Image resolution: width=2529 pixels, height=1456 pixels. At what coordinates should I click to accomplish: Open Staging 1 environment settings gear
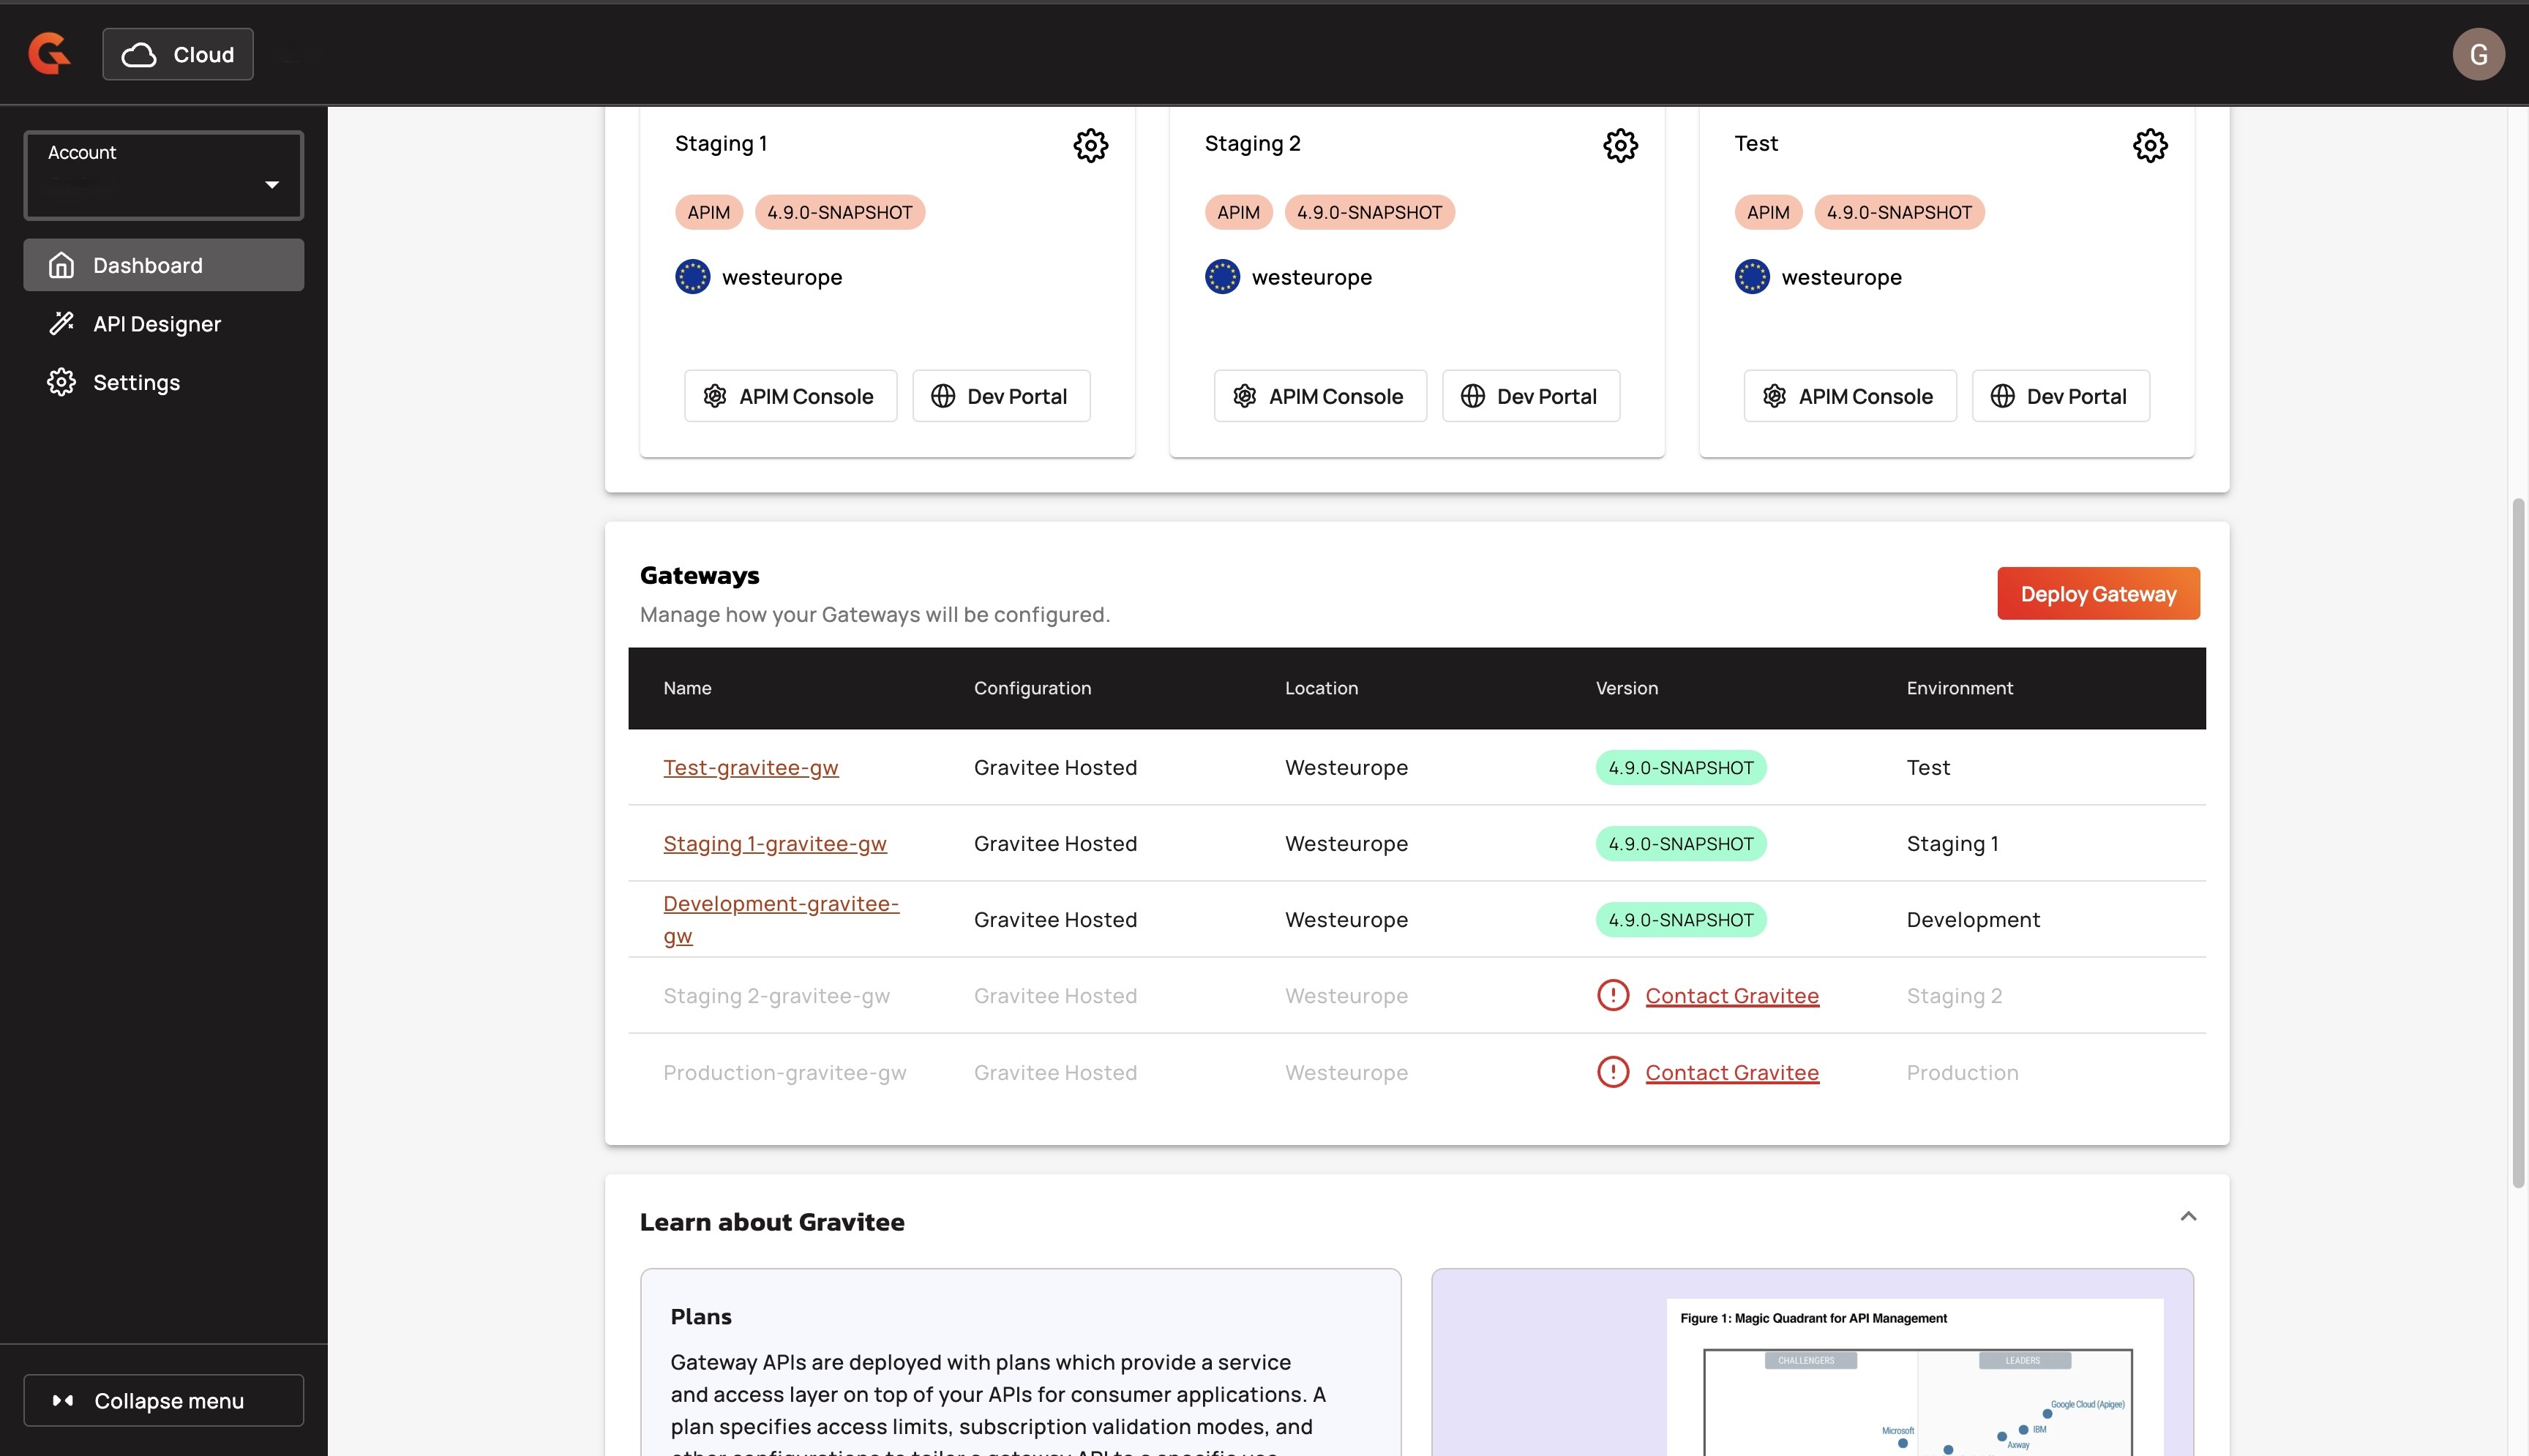pyautogui.click(x=1090, y=145)
